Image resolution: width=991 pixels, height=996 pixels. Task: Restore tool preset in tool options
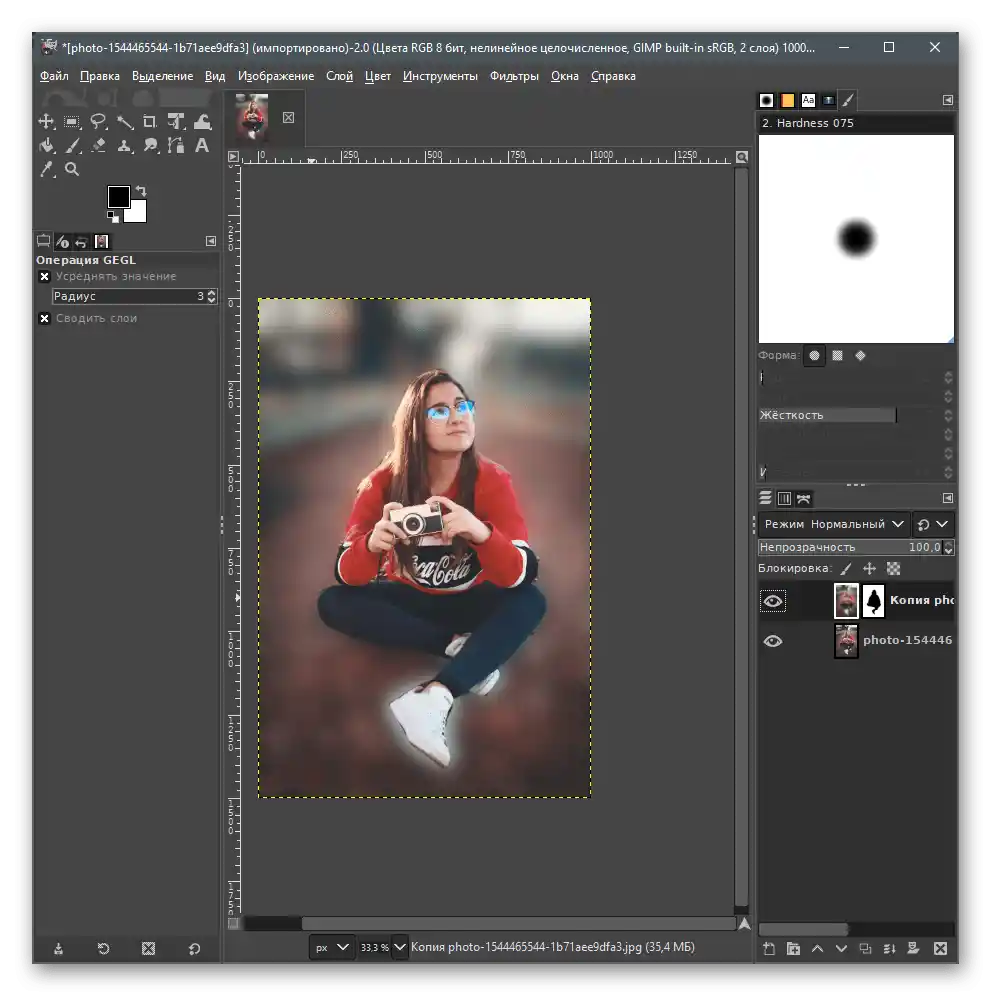point(104,948)
